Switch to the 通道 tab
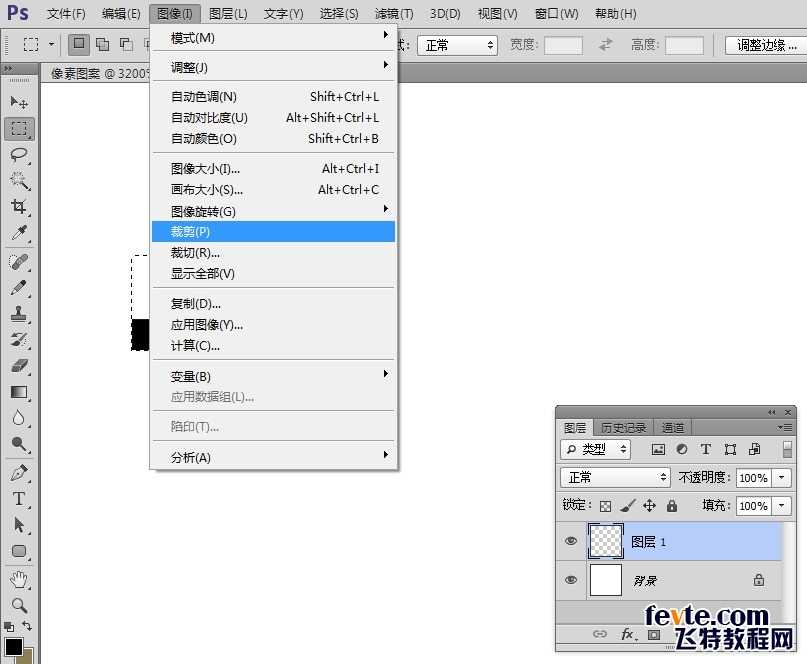Image resolution: width=807 pixels, height=664 pixels. [x=674, y=427]
